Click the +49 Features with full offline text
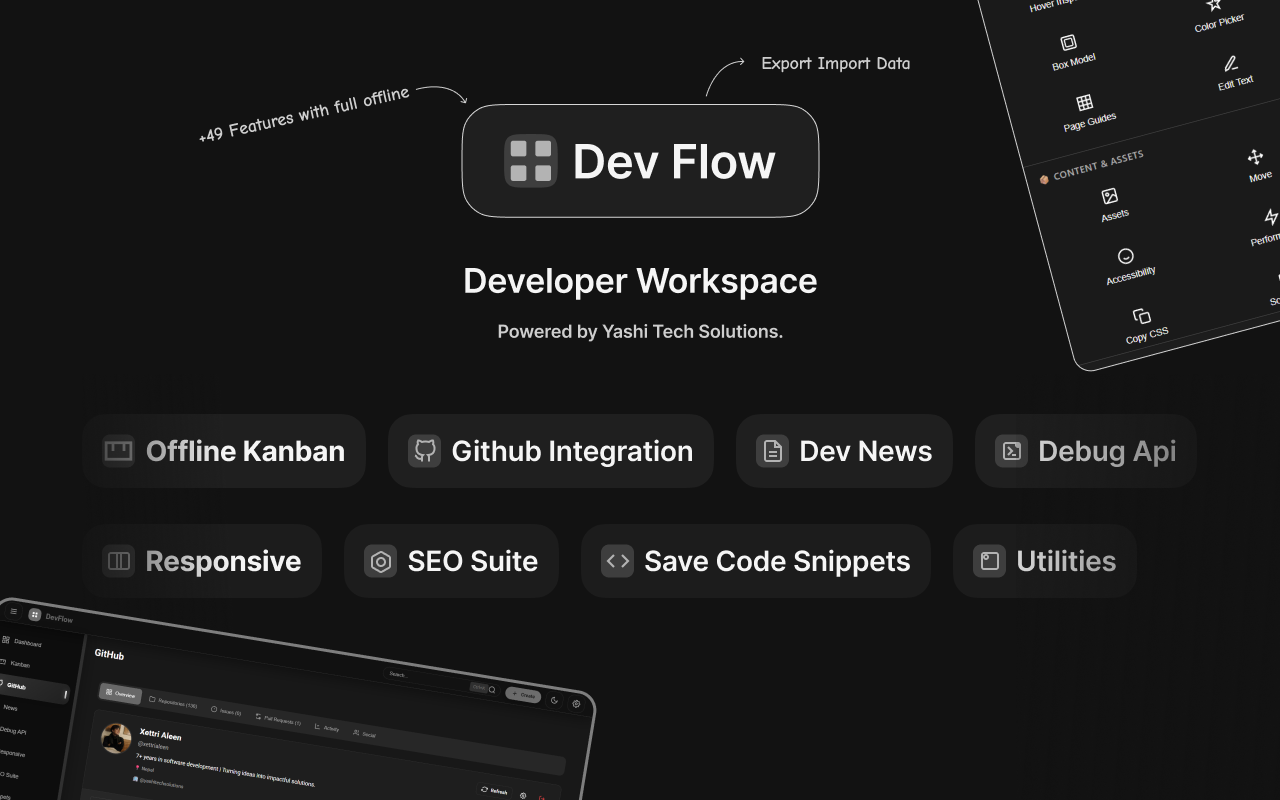1280x800 pixels. point(304,114)
